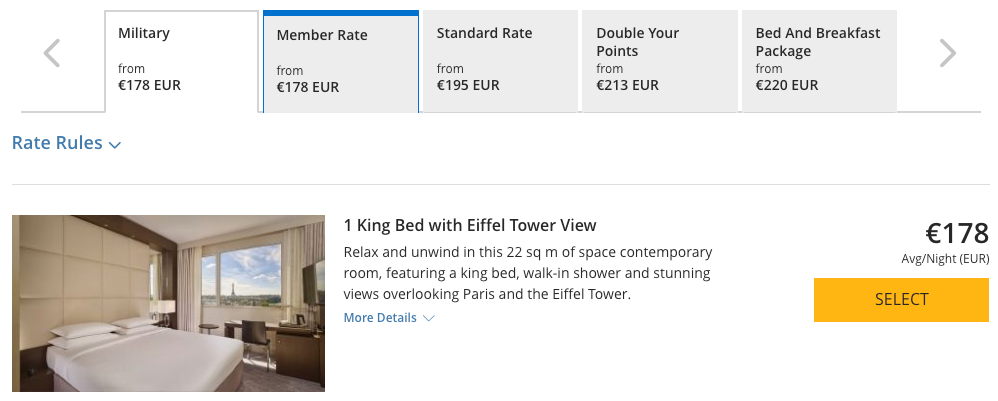This screenshot has height=401, width=998.
Task: Click the Avg/Night (EUR) label
Action: tap(945, 260)
